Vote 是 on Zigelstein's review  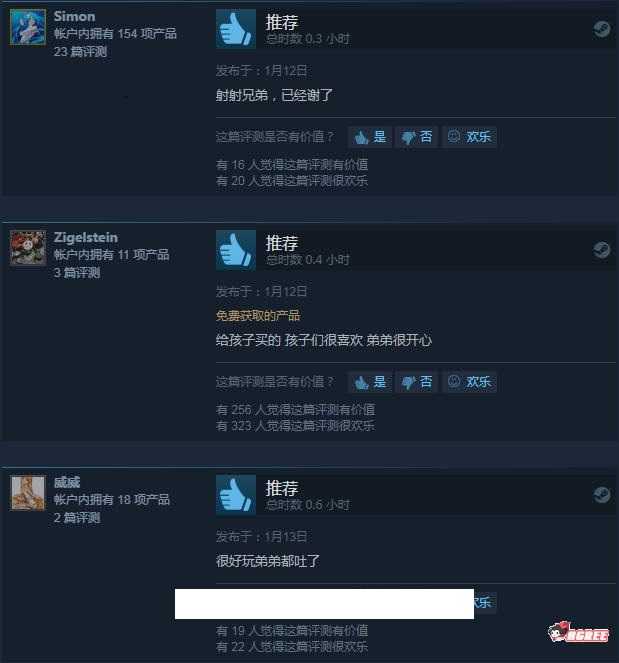coord(370,382)
